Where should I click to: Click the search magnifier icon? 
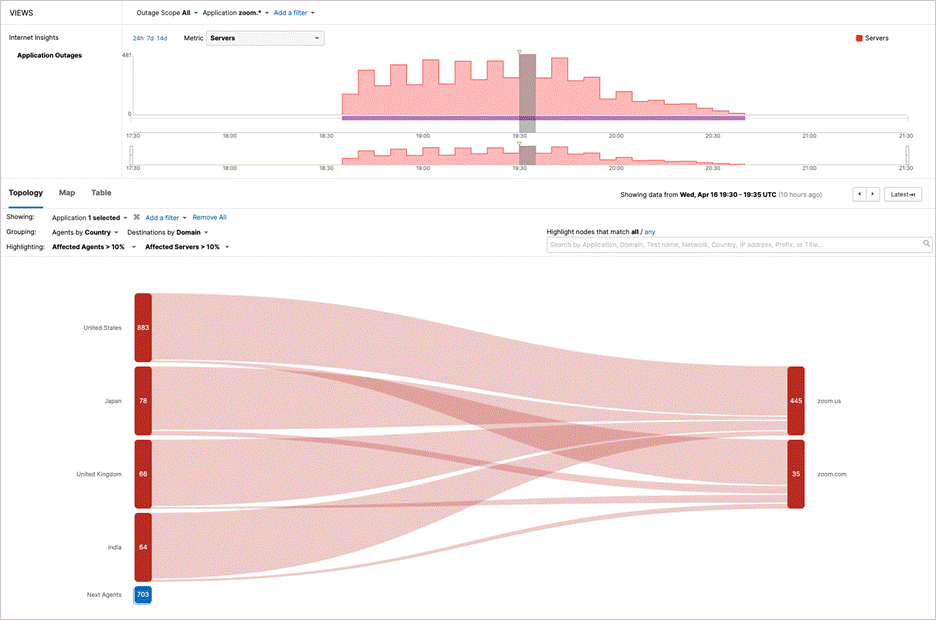coord(927,244)
